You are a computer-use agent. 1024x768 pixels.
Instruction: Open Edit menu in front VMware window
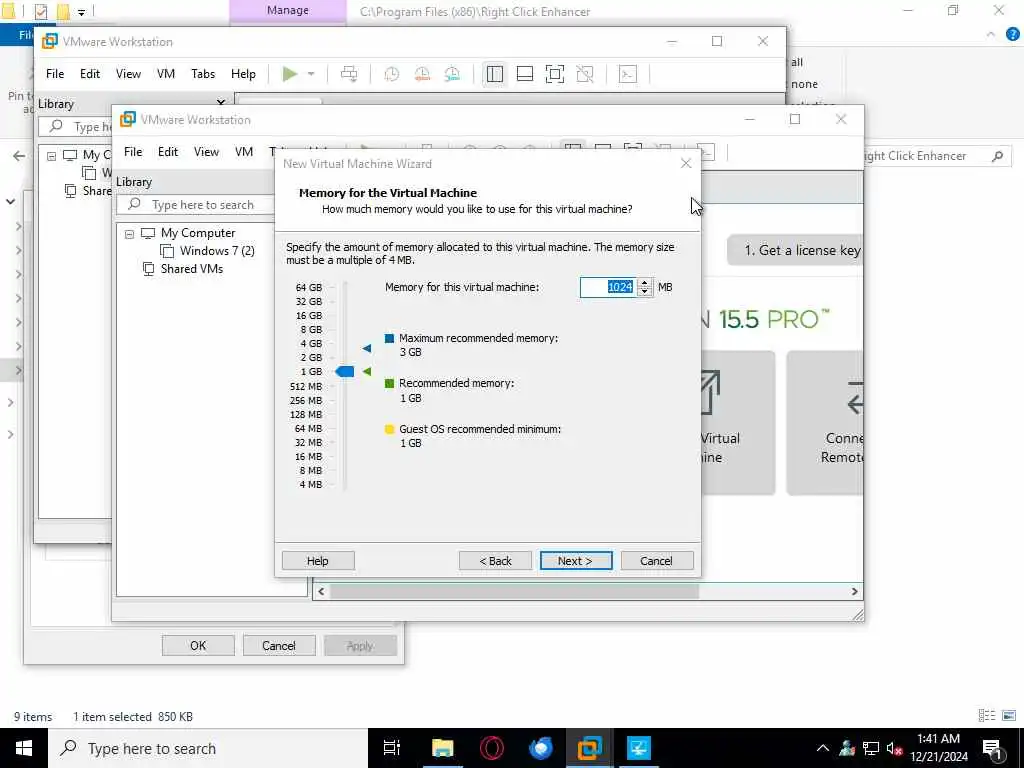pos(168,152)
